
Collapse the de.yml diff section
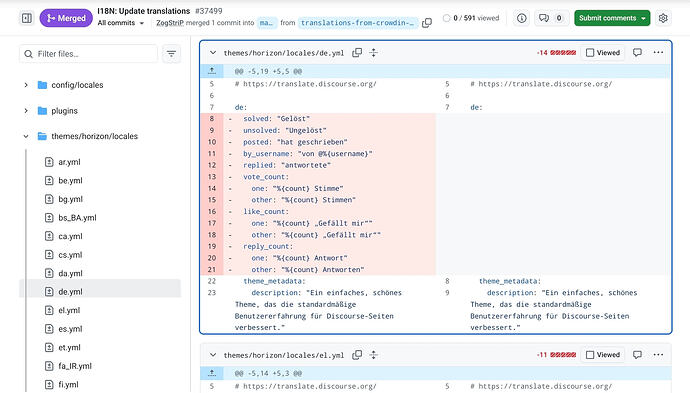click(213, 53)
